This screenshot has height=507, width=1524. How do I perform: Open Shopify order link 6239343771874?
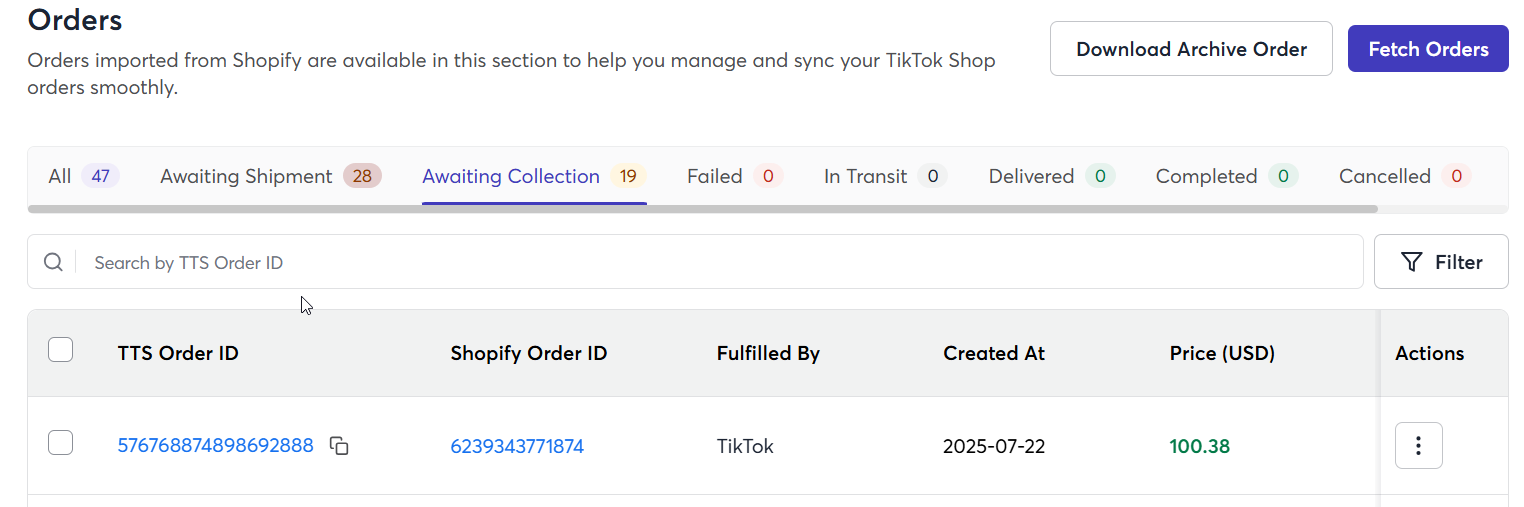(x=517, y=446)
